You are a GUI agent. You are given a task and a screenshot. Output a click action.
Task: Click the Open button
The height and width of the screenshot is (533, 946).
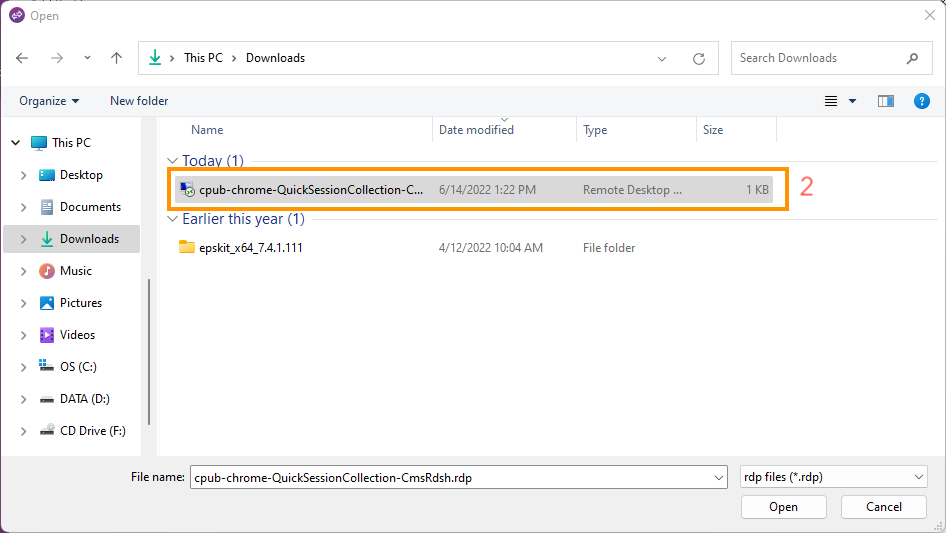point(783,507)
